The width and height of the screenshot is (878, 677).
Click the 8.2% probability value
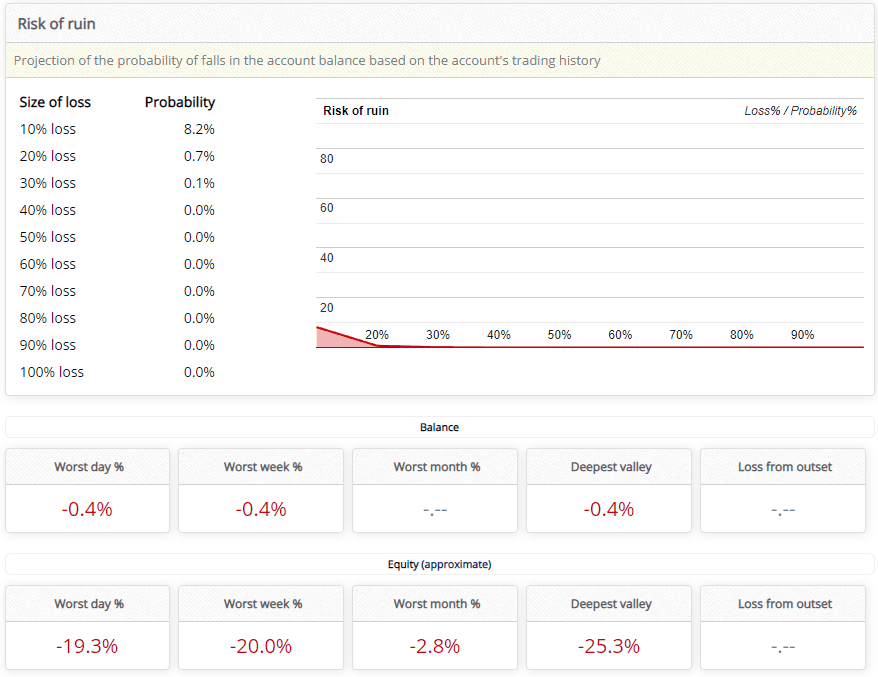coord(207,129)
